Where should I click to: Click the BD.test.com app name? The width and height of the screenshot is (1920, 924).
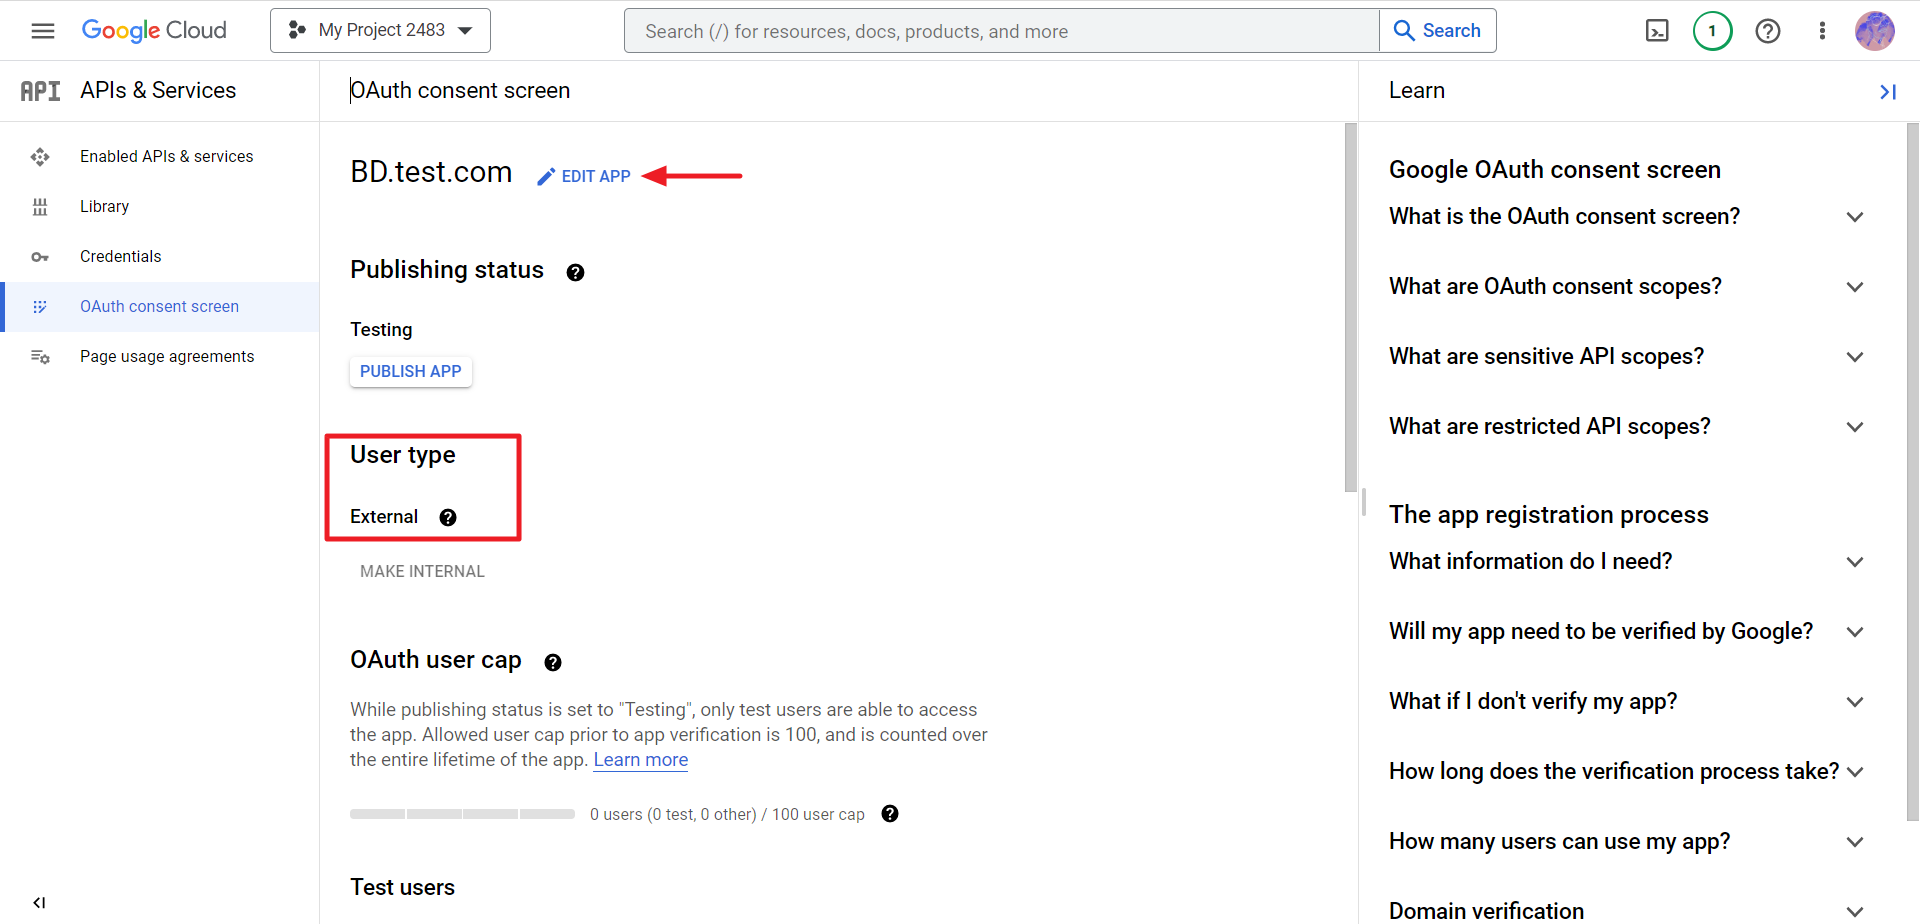(x=431, y=172)
